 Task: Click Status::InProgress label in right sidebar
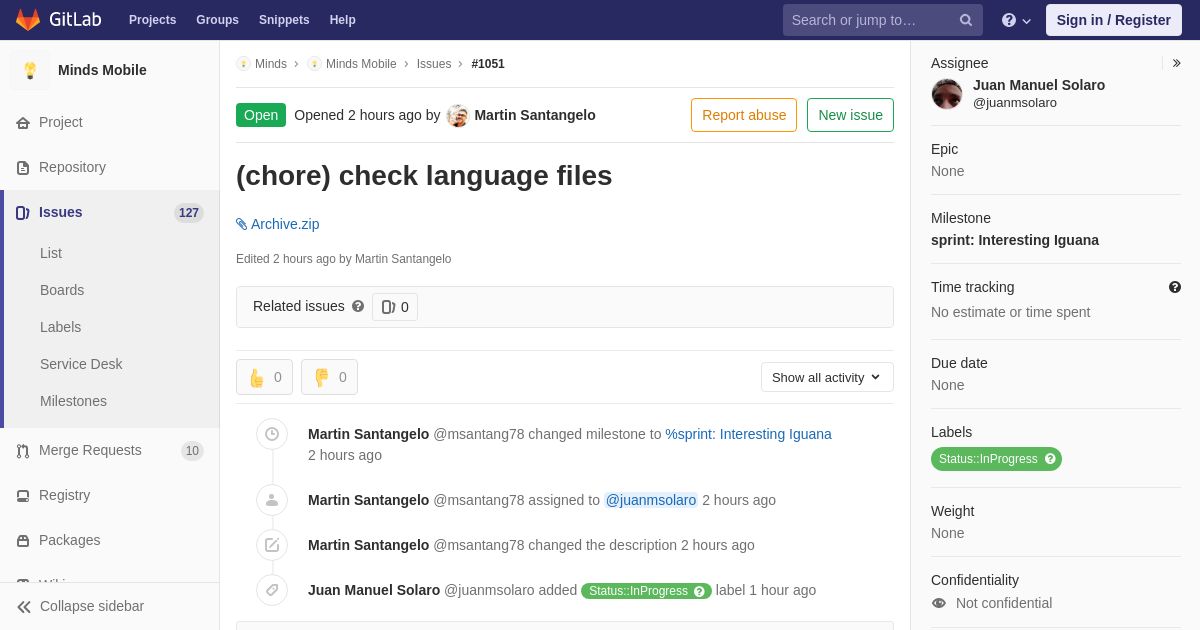(x=996, y=459)
